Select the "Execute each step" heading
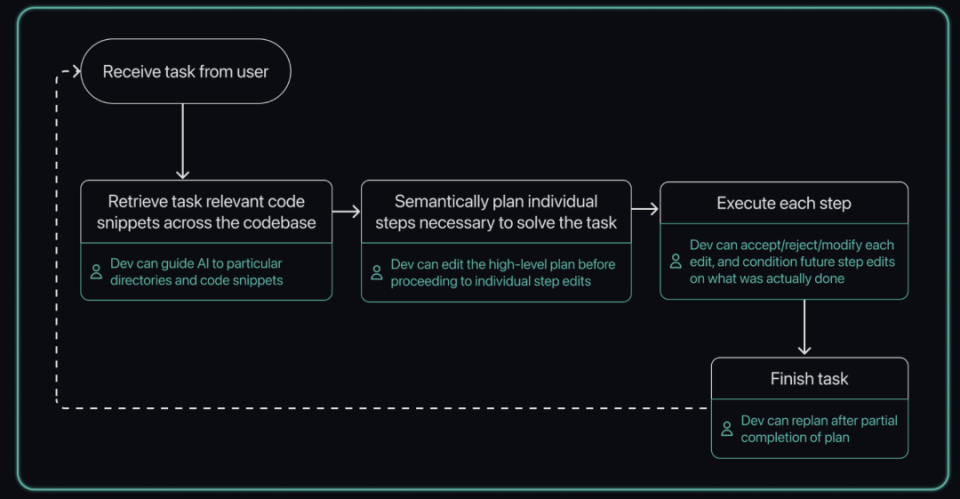Image resolution: width=960 pixels, height=499 pixels. coord(784,204)
